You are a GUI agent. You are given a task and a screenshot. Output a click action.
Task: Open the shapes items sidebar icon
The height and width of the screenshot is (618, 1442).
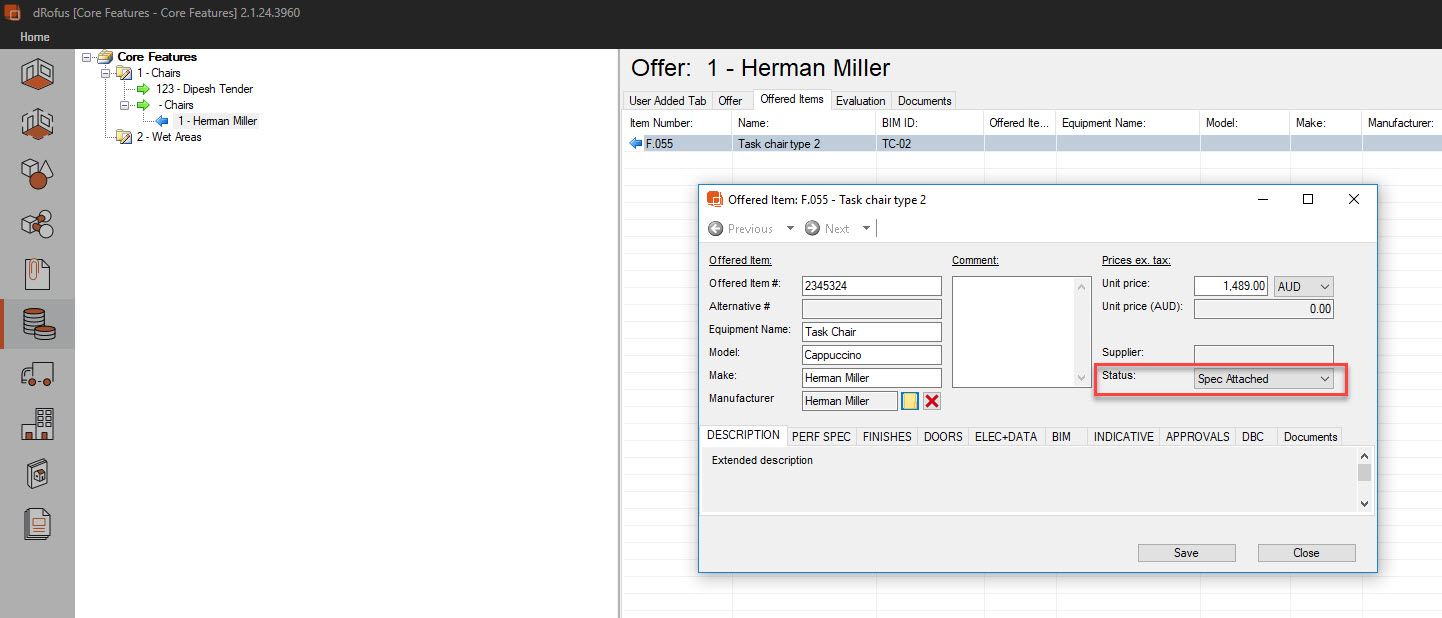[37, 174]
